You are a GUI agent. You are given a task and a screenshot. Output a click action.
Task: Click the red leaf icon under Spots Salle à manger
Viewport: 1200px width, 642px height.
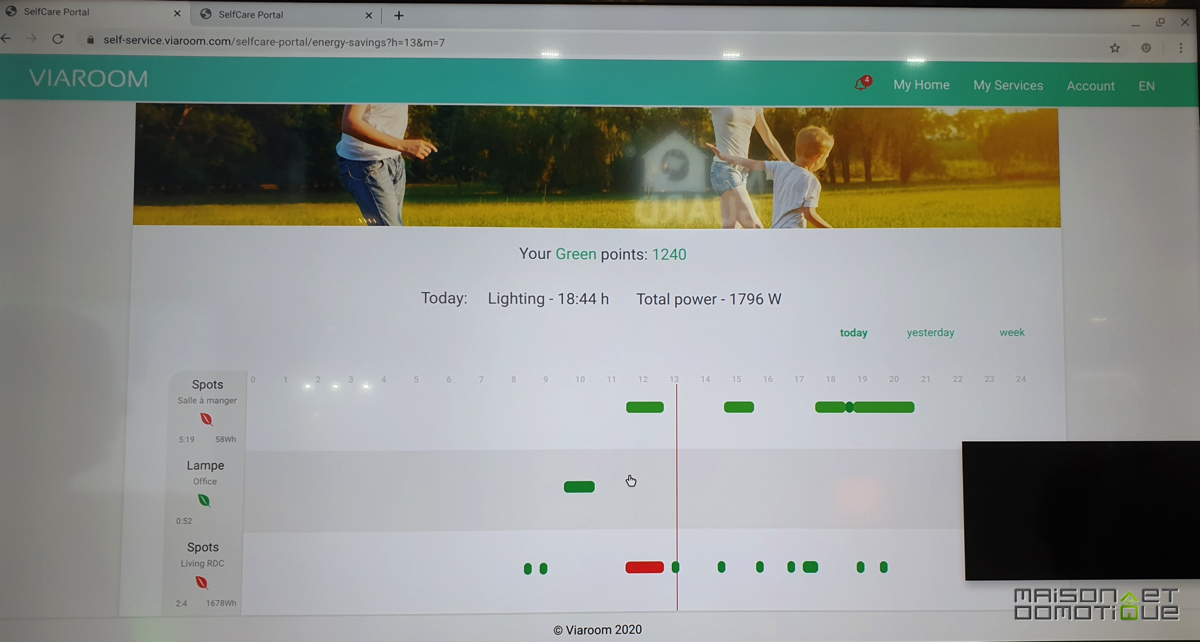pyautogui.click(x=207, y=419)
